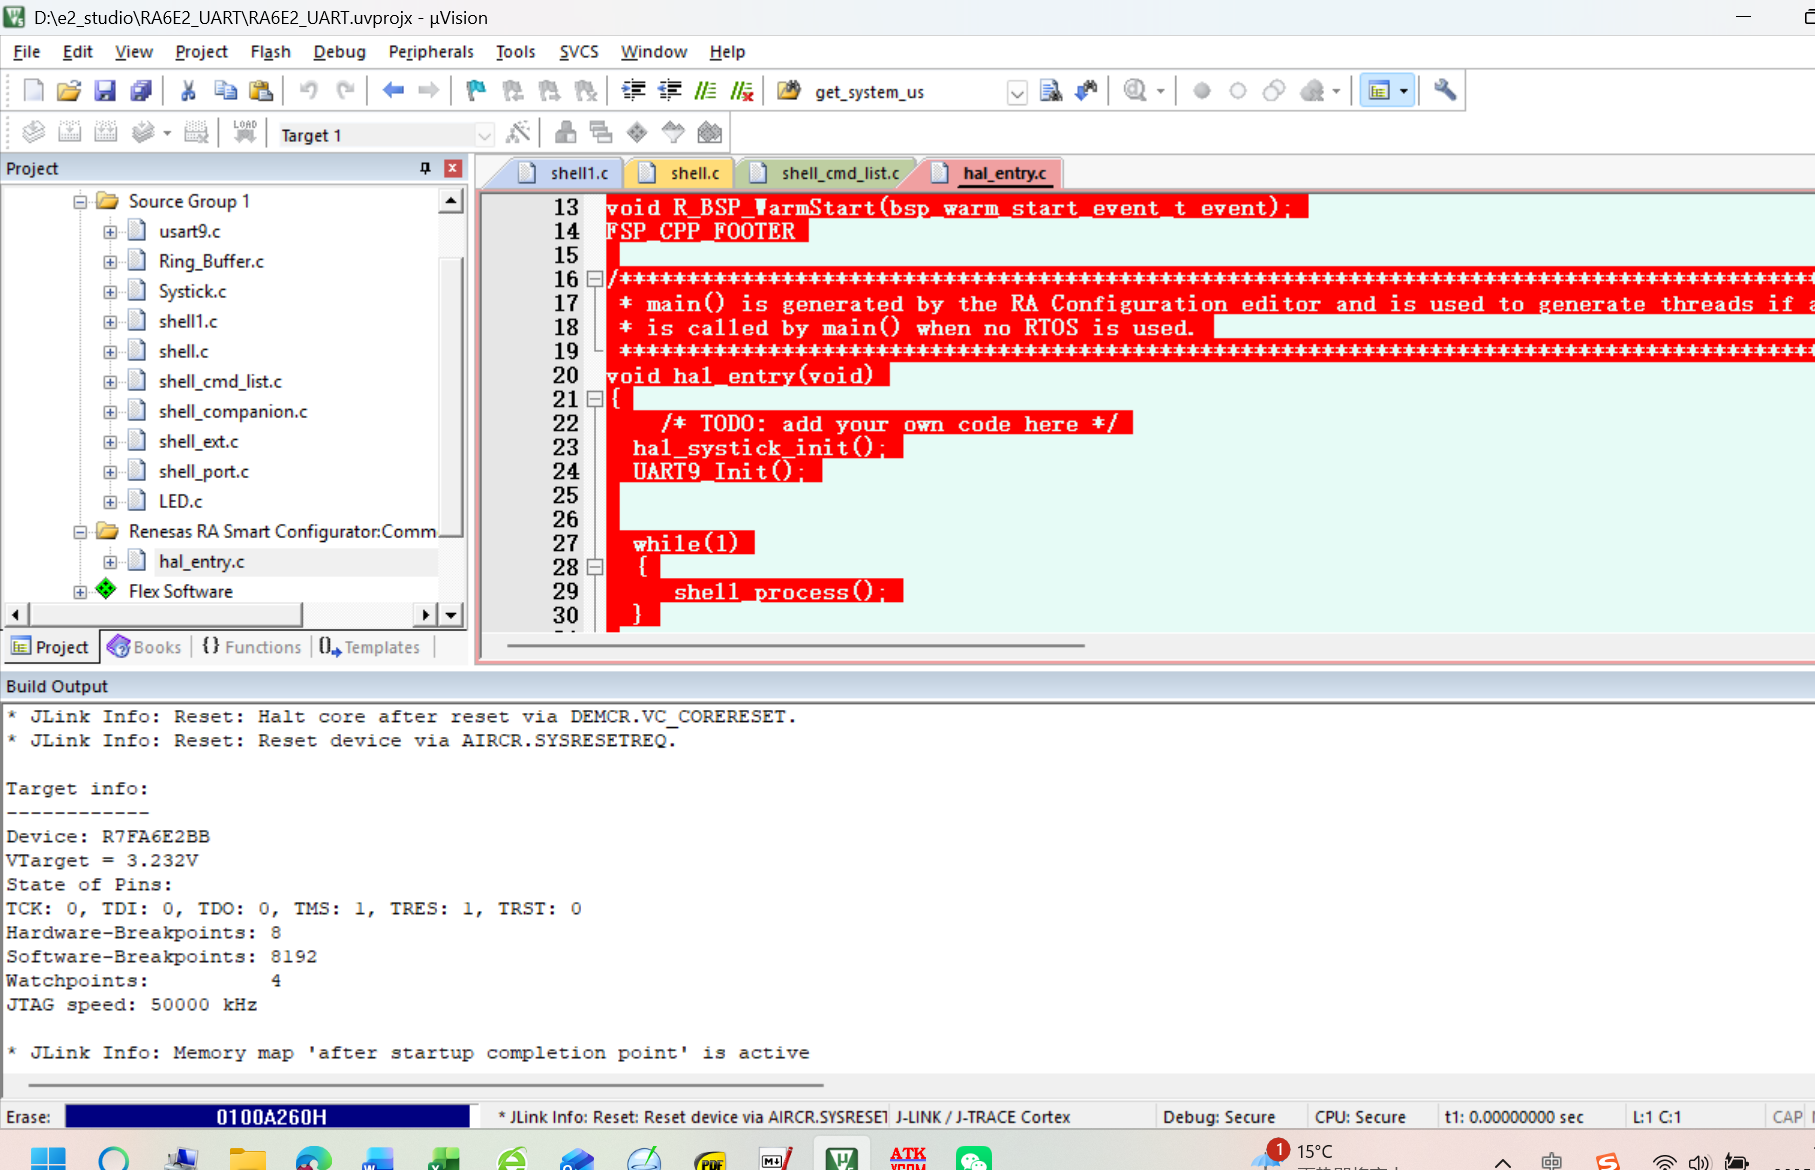
Task: Click the Options for Target icon
Action: [518, 132]
